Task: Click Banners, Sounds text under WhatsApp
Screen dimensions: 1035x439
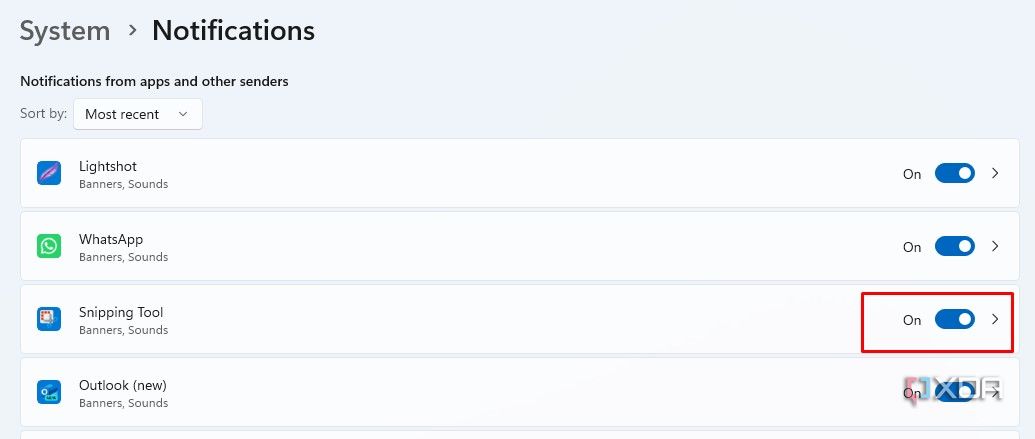Action: 123,257
